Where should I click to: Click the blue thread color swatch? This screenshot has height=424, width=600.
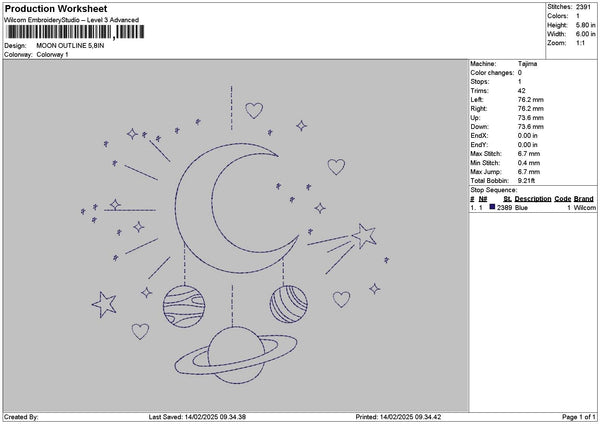click(x=492, y=207)
